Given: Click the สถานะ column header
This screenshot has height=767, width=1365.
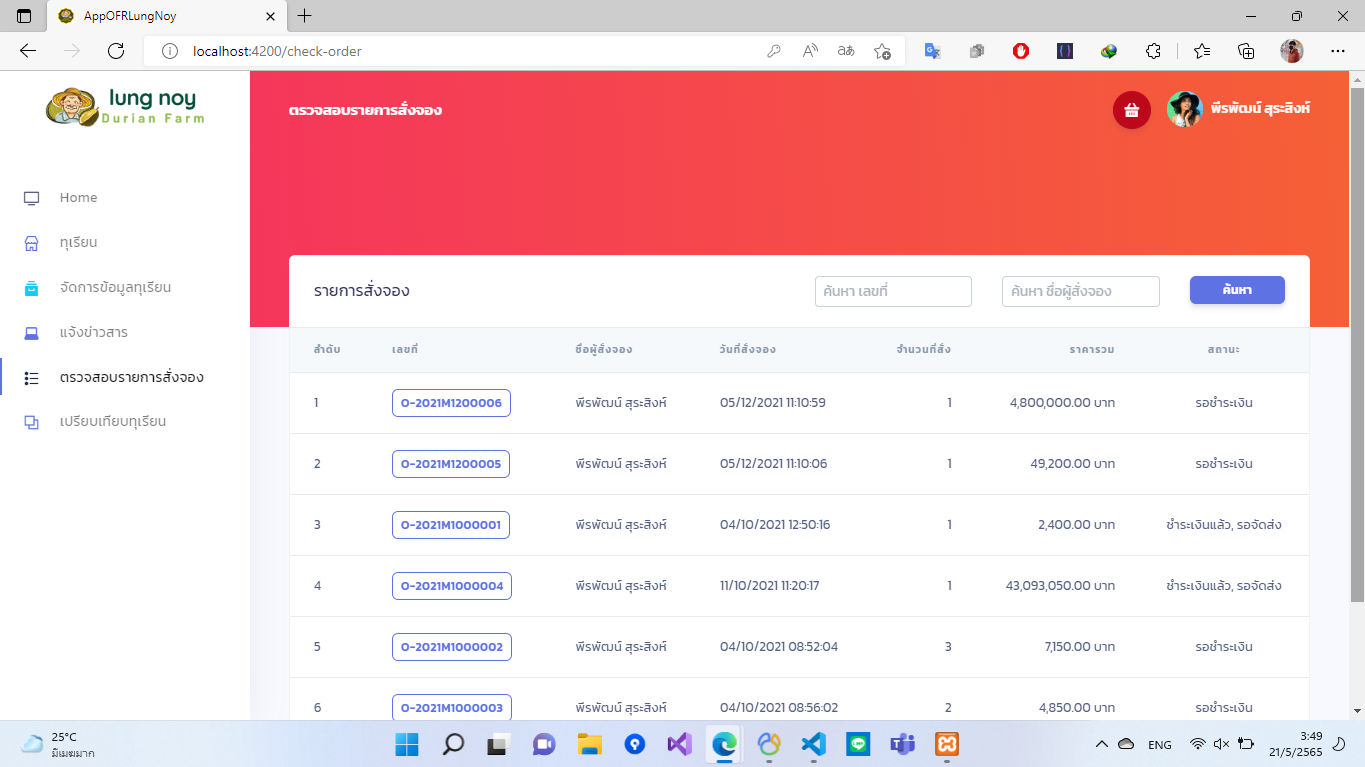Looking at the screenshot, I should (1224, 350).
